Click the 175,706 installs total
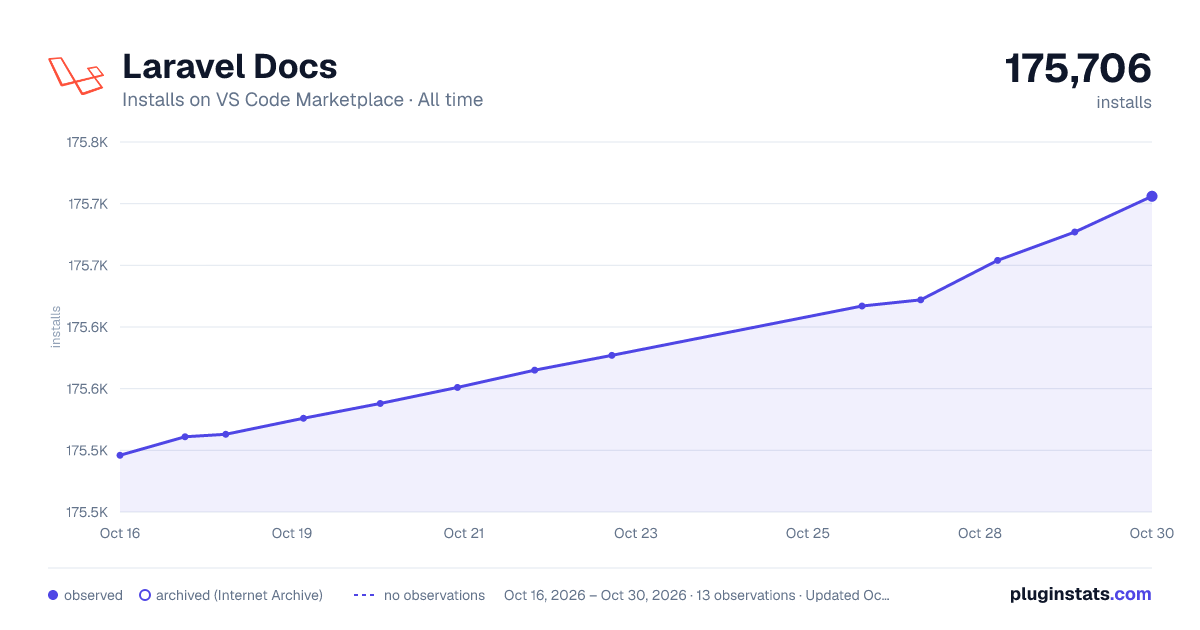The height and width of the screenshot is (630, 1200). pyautogui.click(x=1078, y=69)
